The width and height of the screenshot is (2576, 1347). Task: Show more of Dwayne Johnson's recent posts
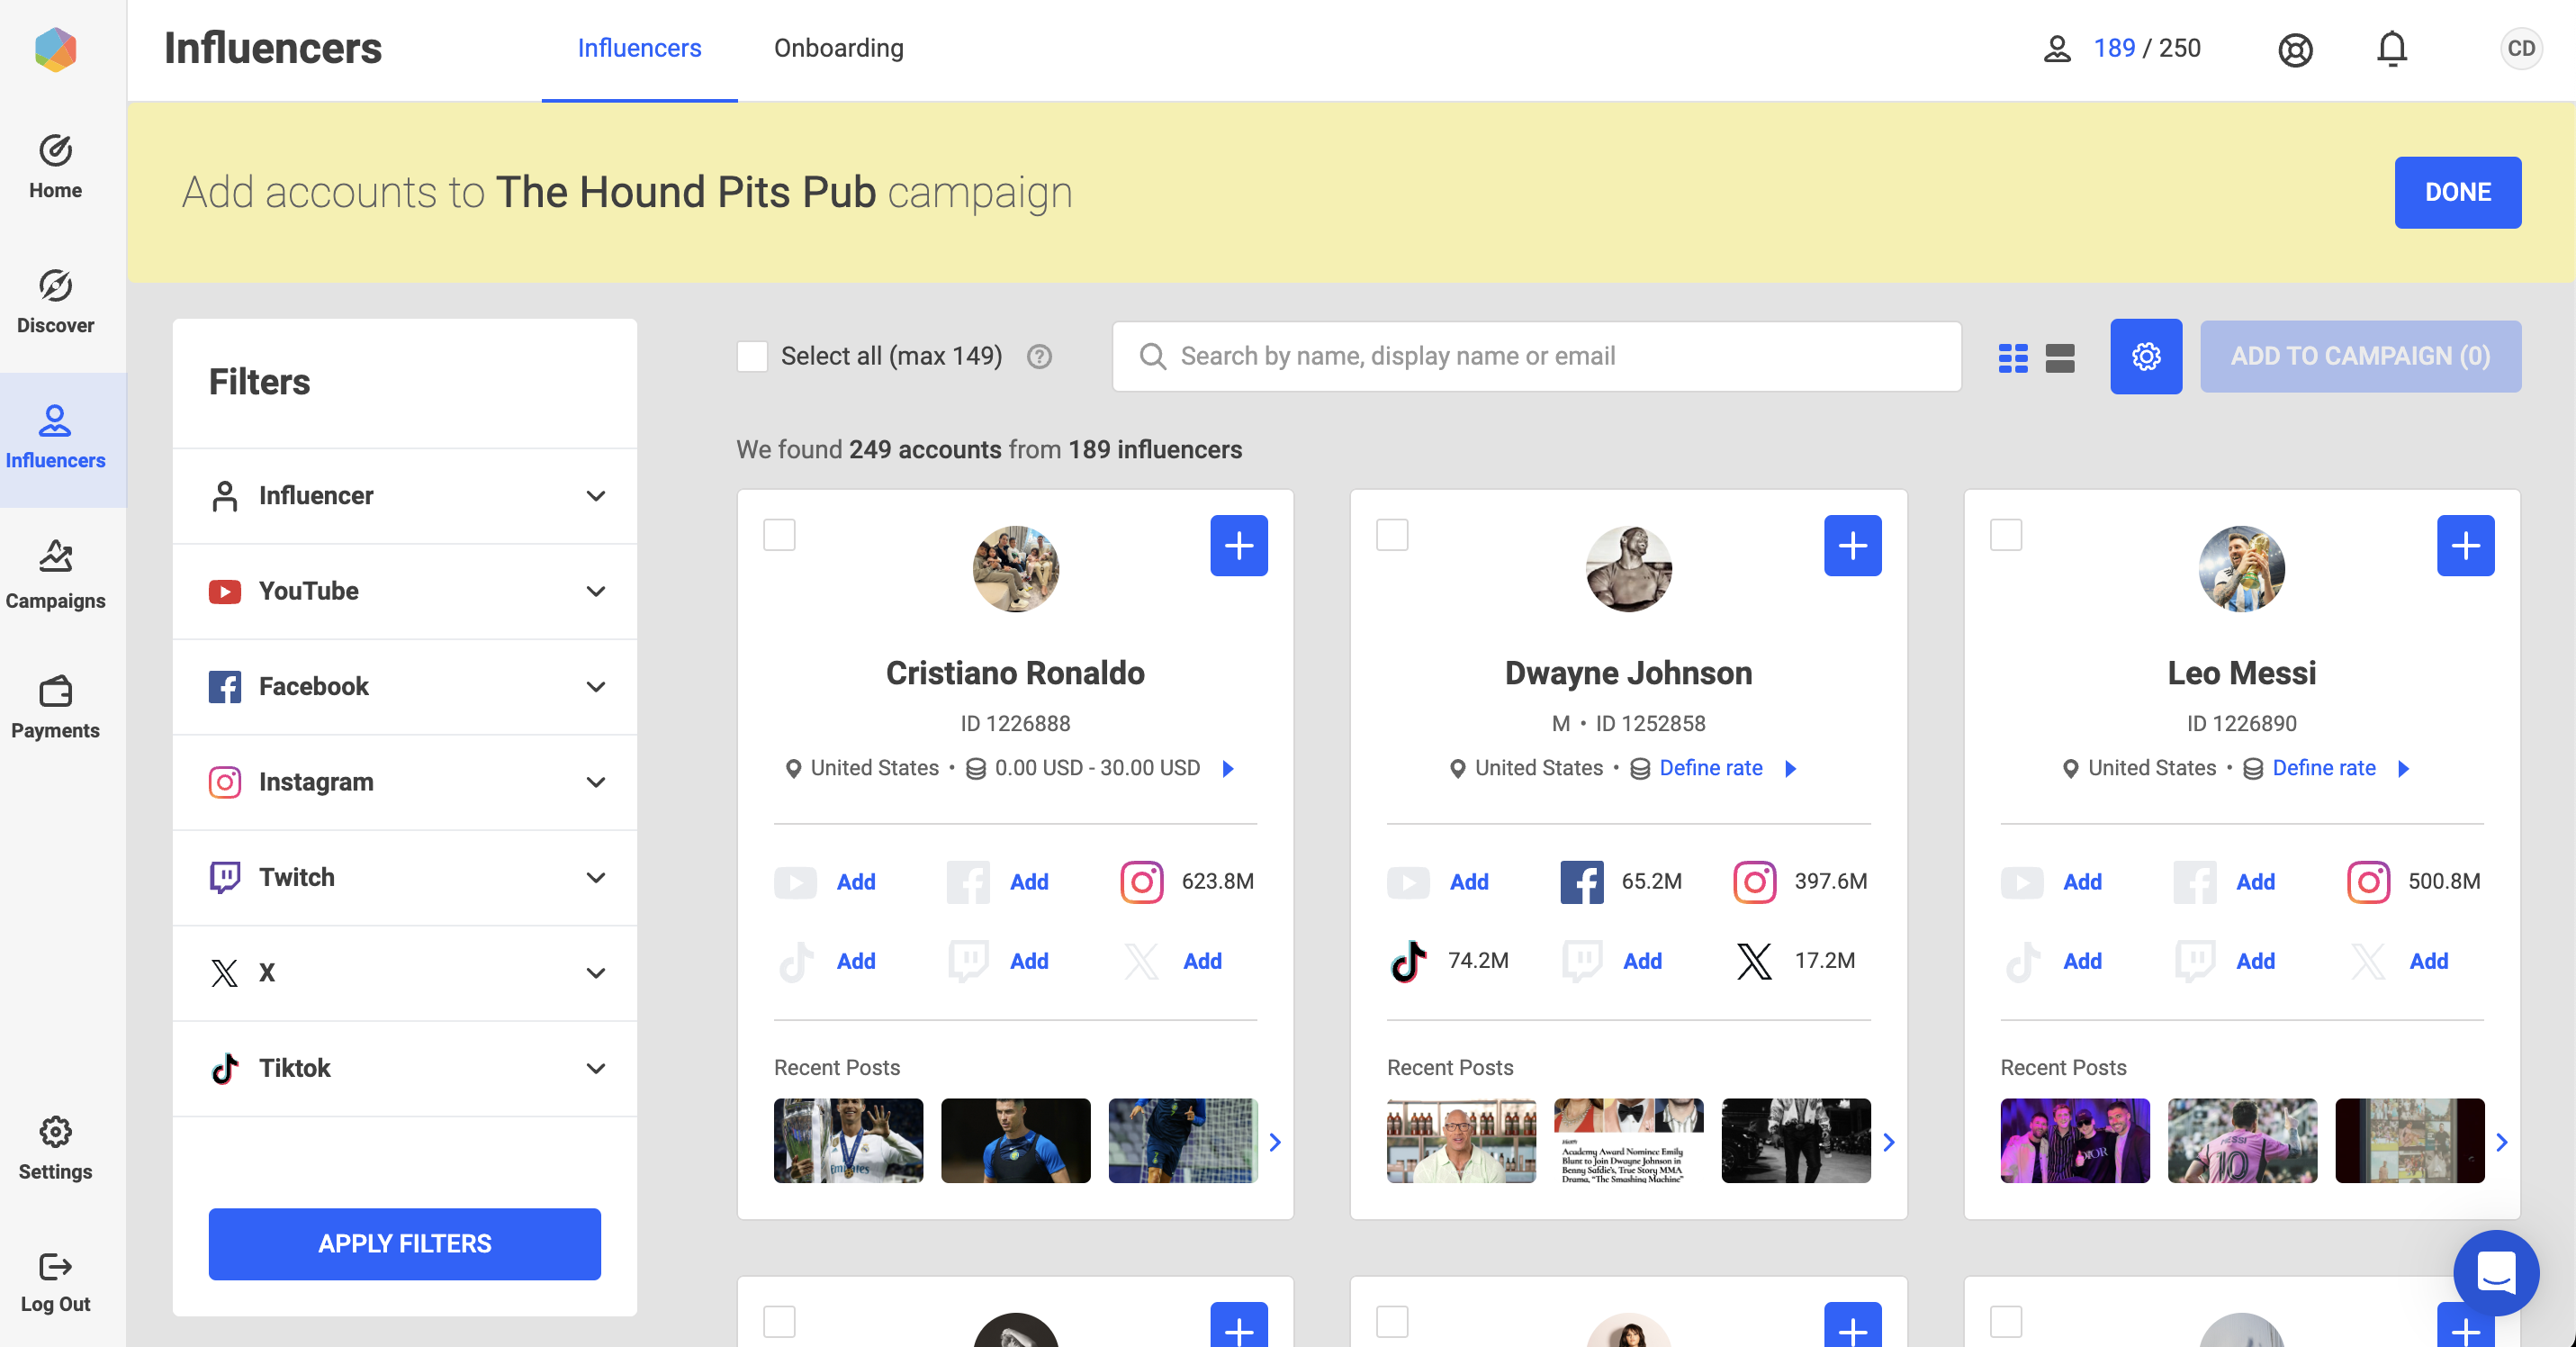pos(1888,1142)
